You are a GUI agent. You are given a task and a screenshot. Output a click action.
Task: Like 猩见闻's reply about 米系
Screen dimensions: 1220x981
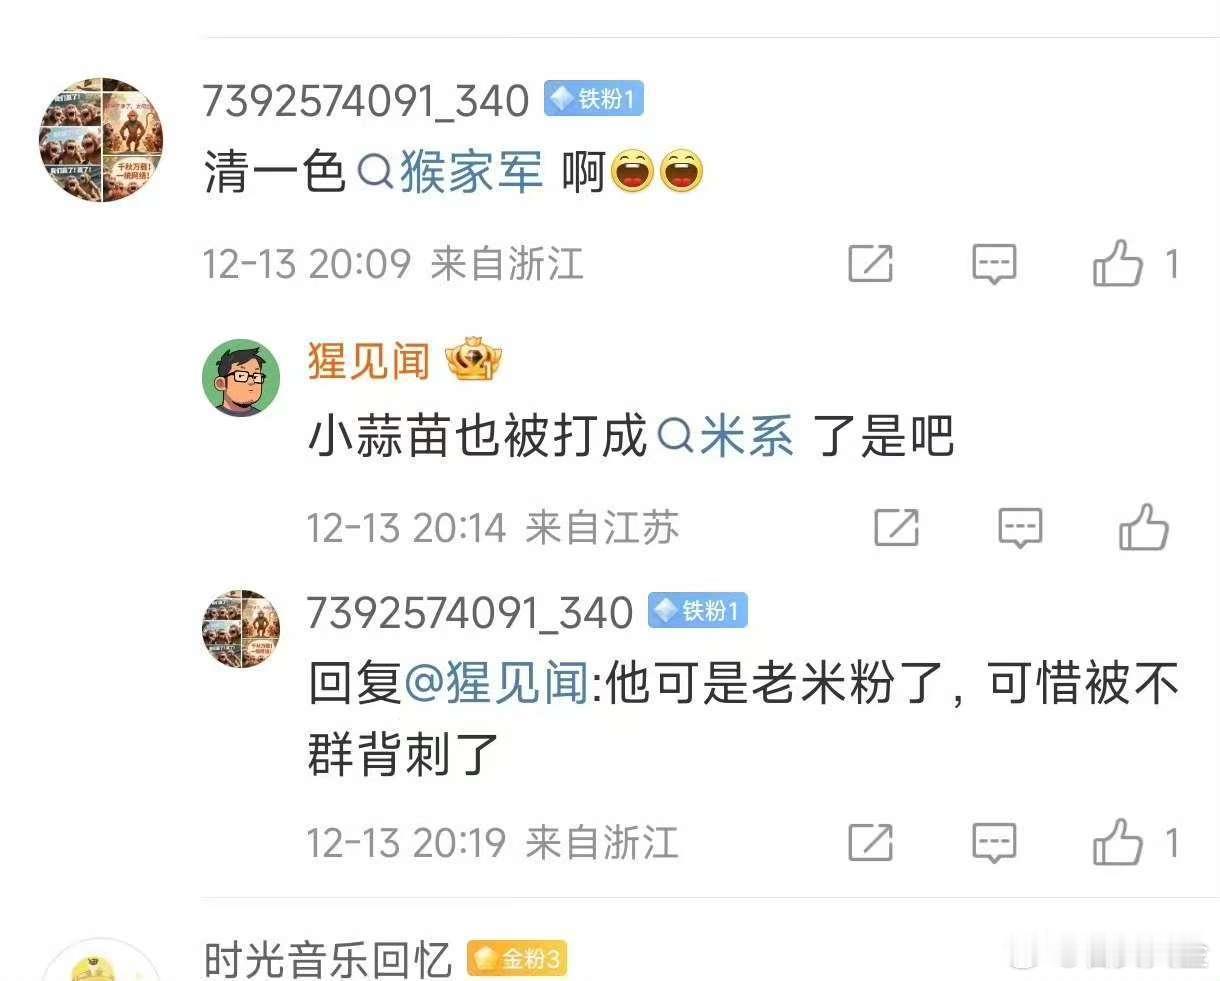1143,527
